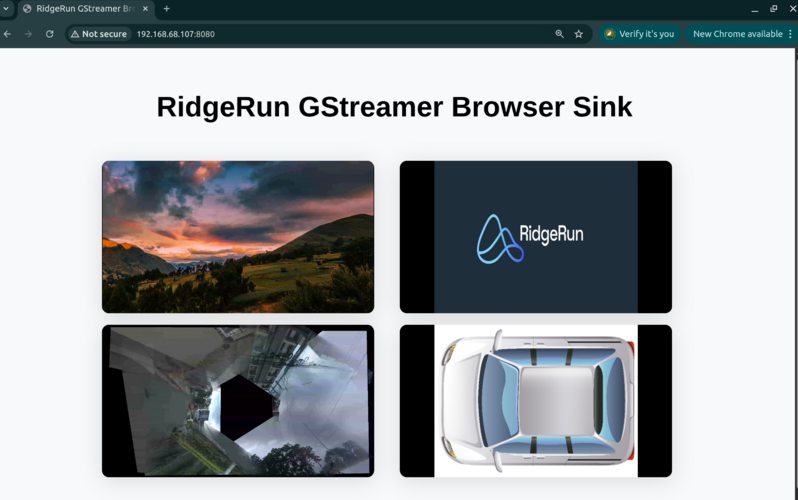Click the distorted fisheye camera video
The height and width of the screenshot is (500, 798).
click(x=238, y=400)
